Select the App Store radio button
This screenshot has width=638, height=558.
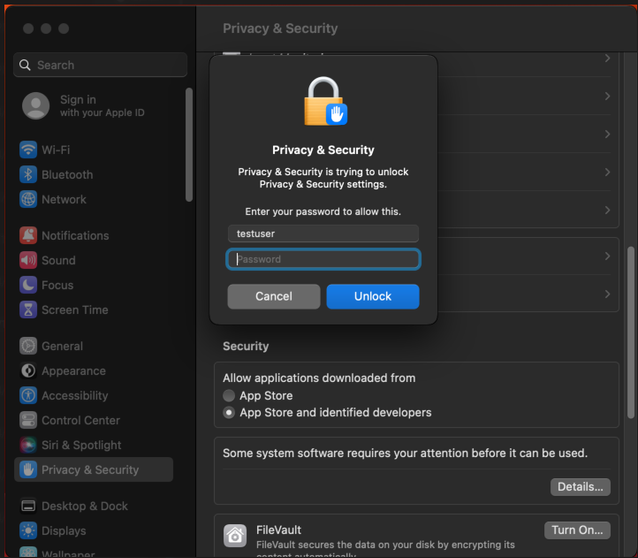[229, 396]
